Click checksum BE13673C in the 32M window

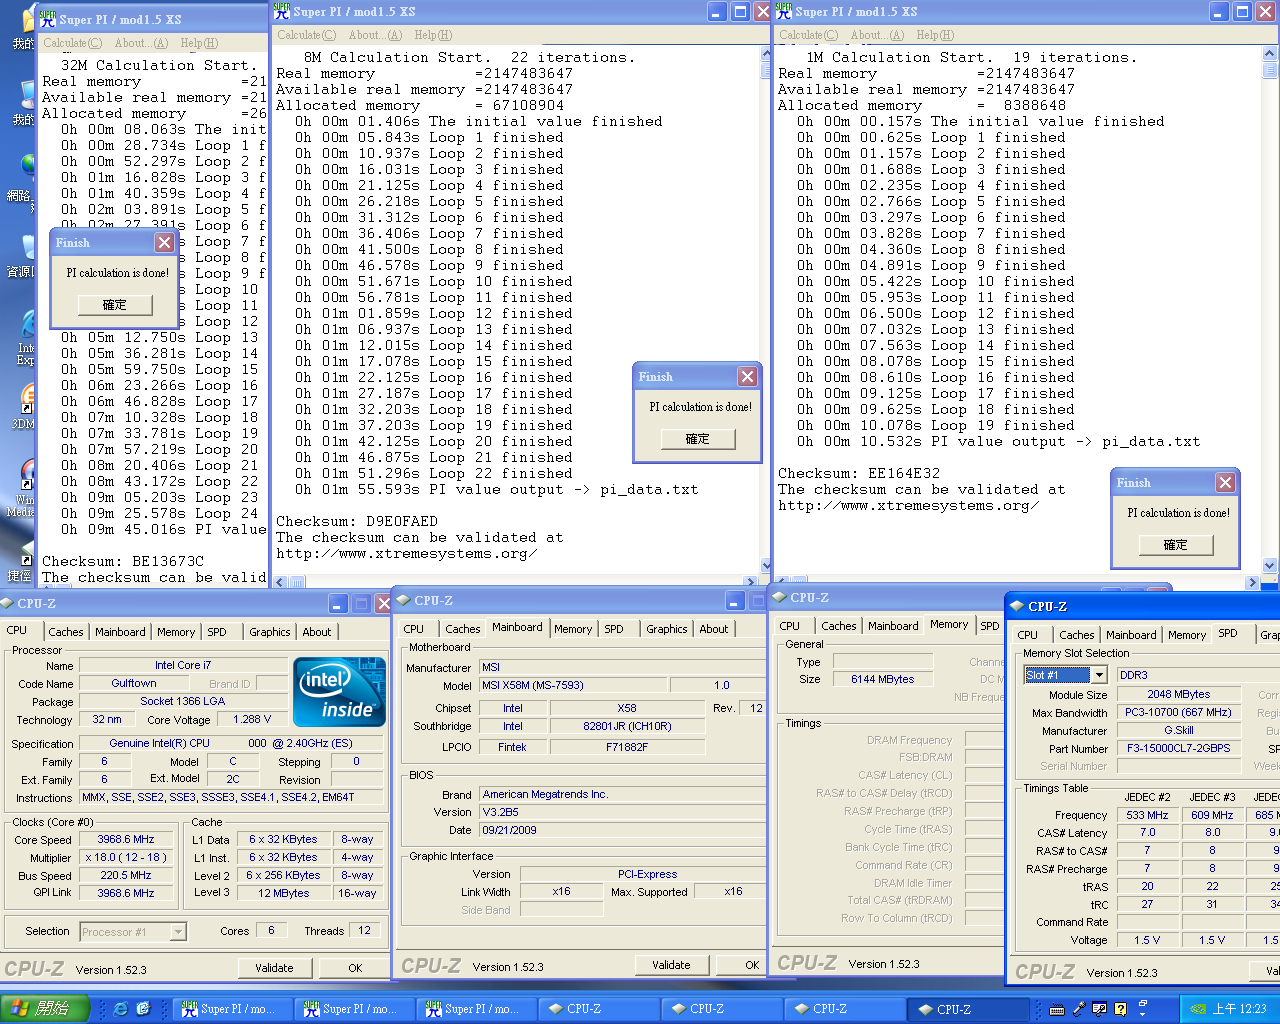[x=167, y=561]
